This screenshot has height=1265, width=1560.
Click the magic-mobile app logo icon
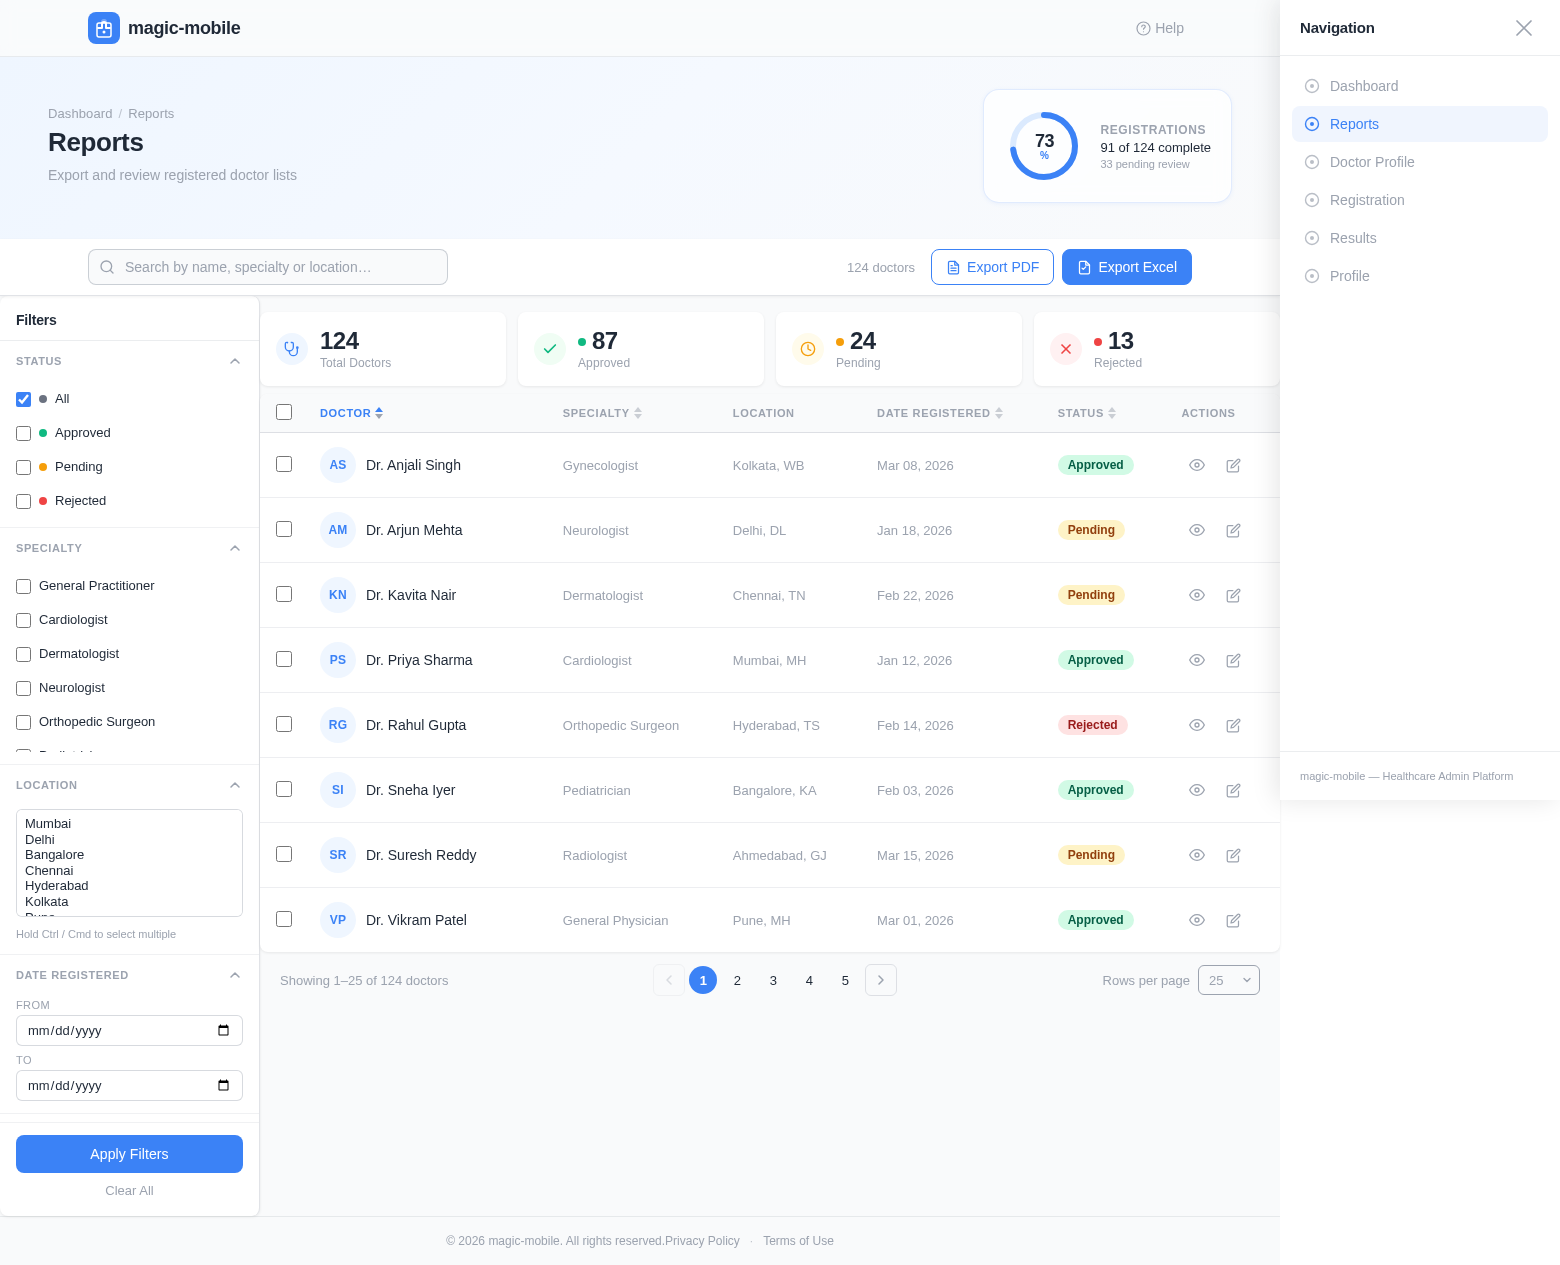[104, 28]
